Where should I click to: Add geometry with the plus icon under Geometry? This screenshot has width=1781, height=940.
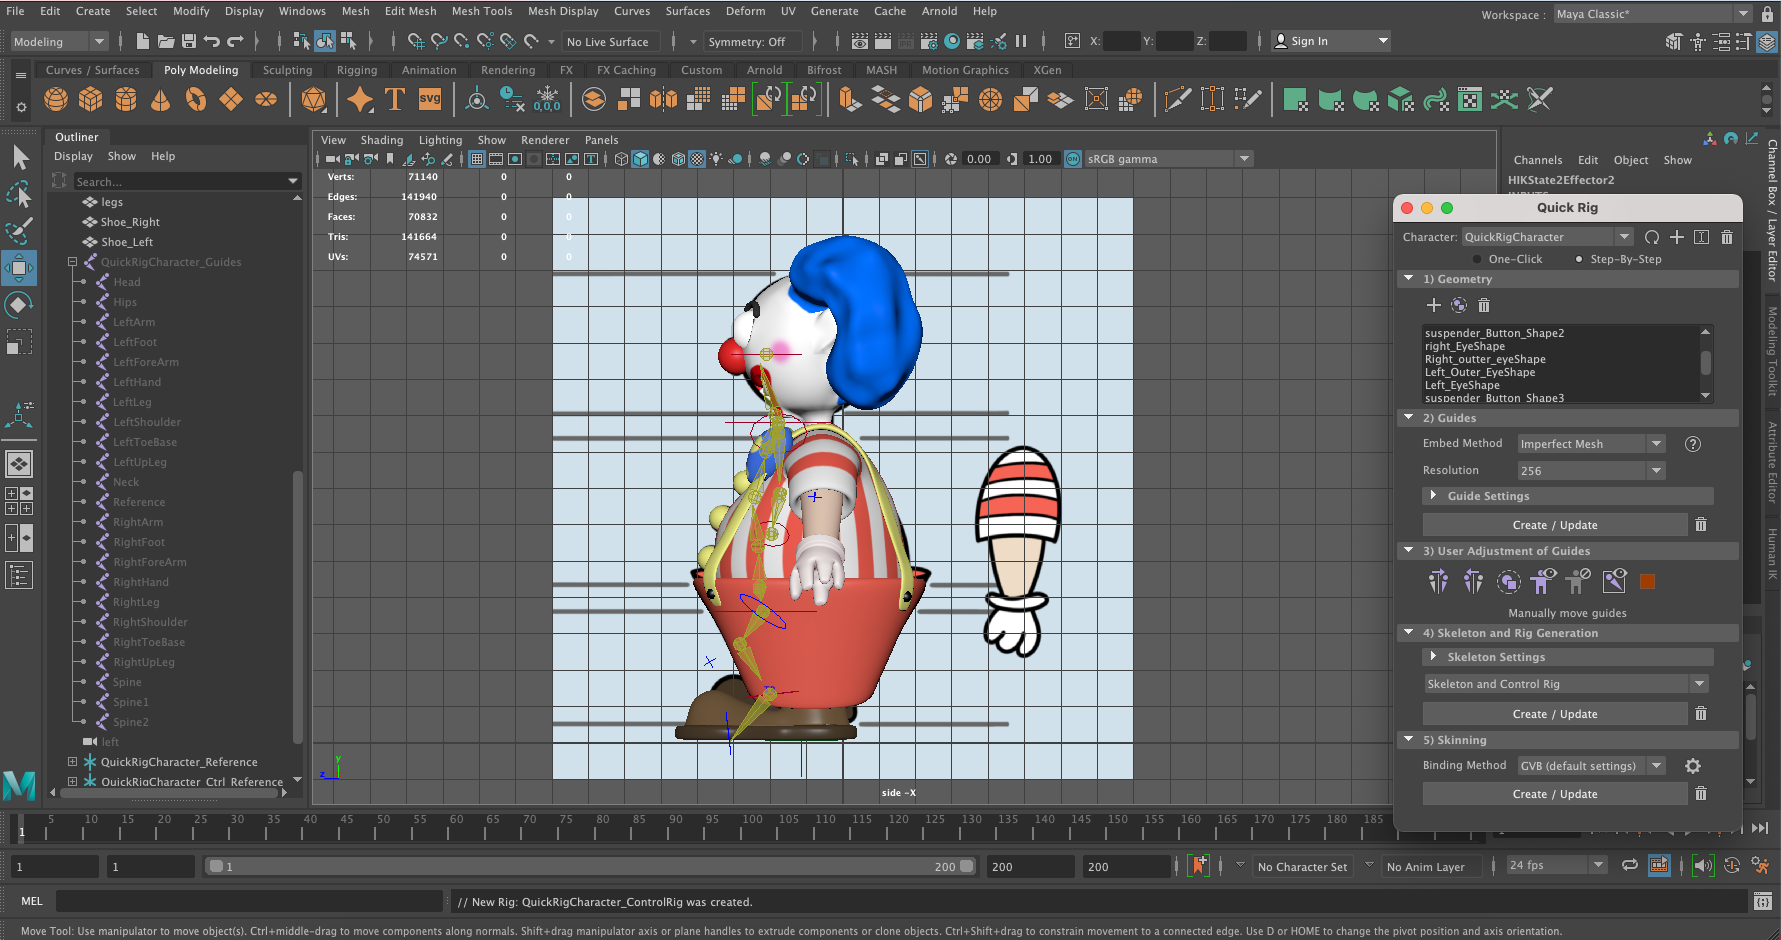point(1434,305)
